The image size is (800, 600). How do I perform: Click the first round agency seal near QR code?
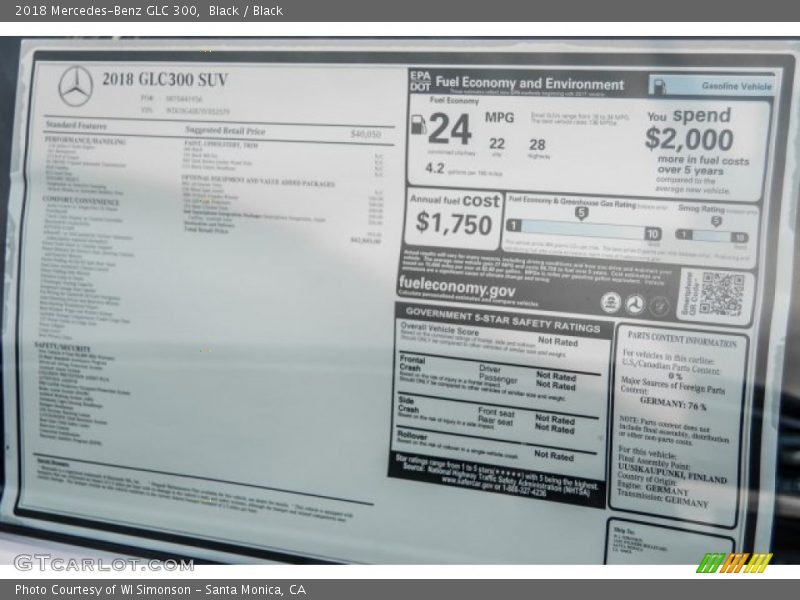[x=609, y=302]
